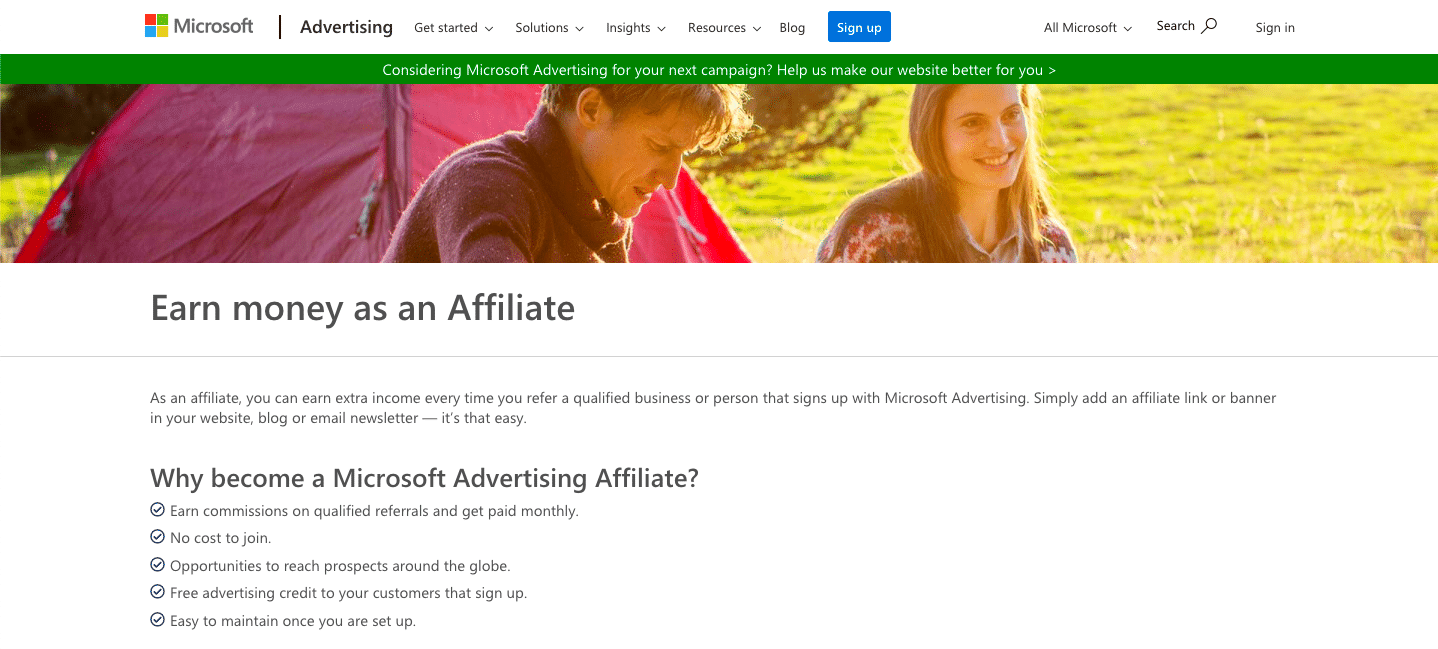
Task: Go to the Blog page
Action: 792,28
